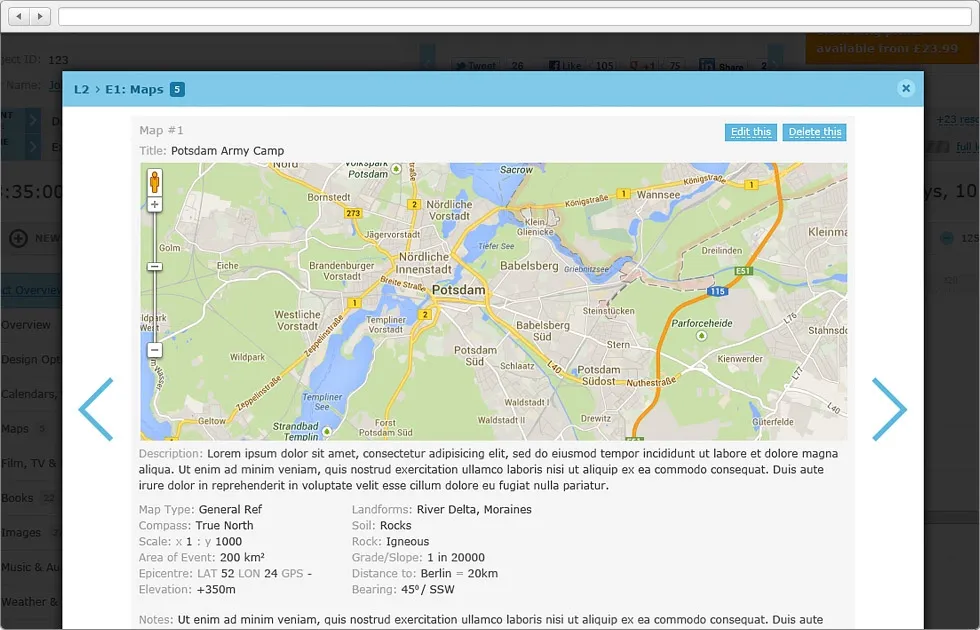Click Like button on background page
The height and width of the screenshot is (630, 980).
(x=565, y=66)
